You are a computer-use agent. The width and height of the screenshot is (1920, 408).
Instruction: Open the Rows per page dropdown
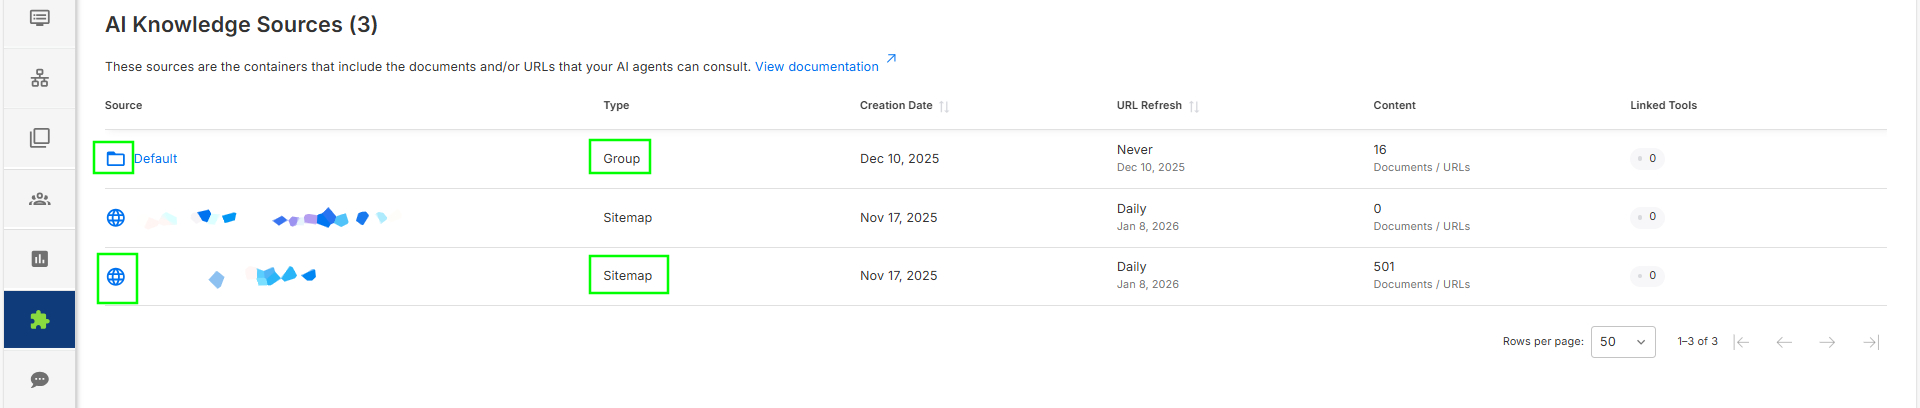pos(1623,342)
